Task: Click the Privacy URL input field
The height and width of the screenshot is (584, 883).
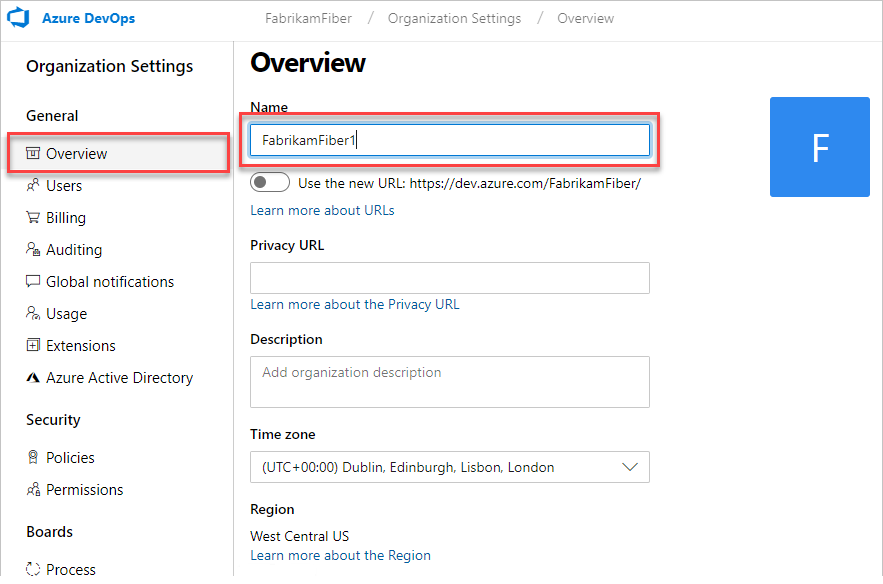Action: click(450, 278)
